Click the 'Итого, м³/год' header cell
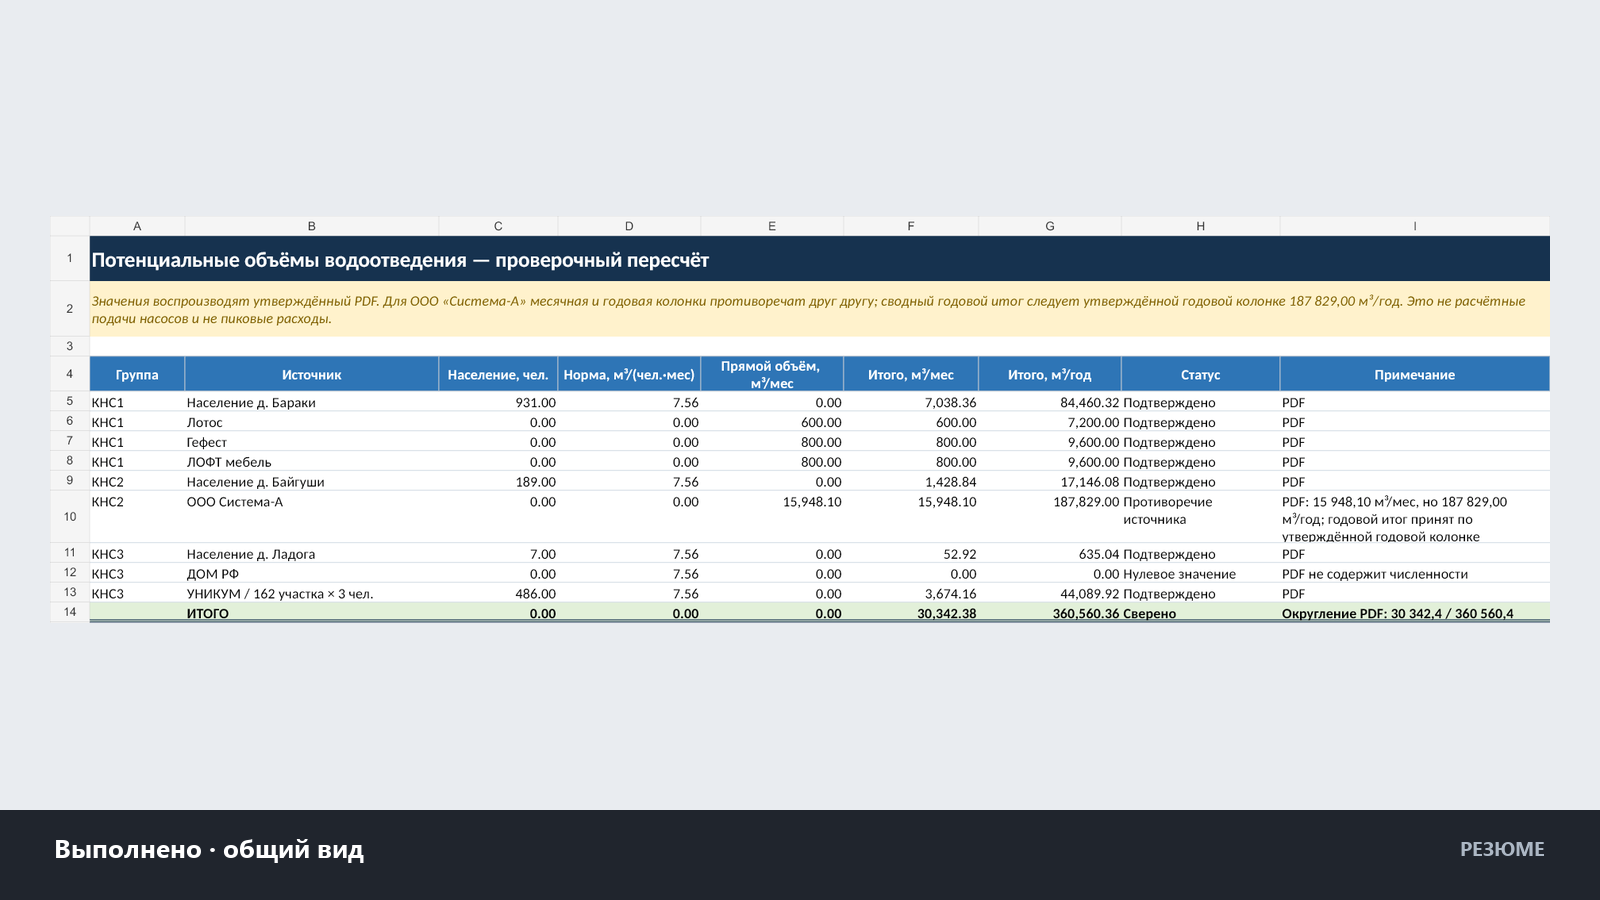The image size is (1600, 900). pos(1050,374)
